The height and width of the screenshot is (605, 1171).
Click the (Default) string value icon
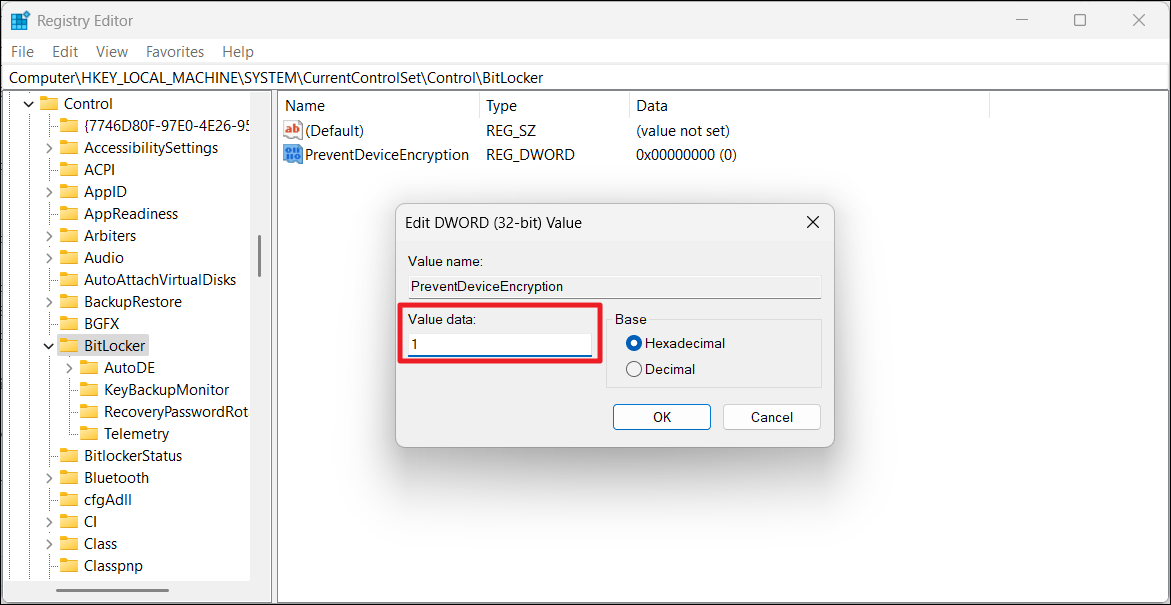(292, 131)
